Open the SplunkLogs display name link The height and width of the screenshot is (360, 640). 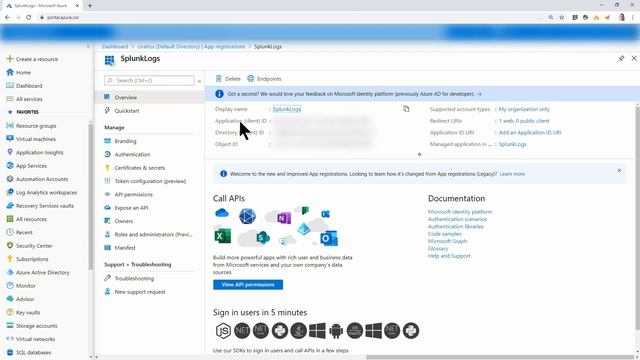click(x=287, y=109)
